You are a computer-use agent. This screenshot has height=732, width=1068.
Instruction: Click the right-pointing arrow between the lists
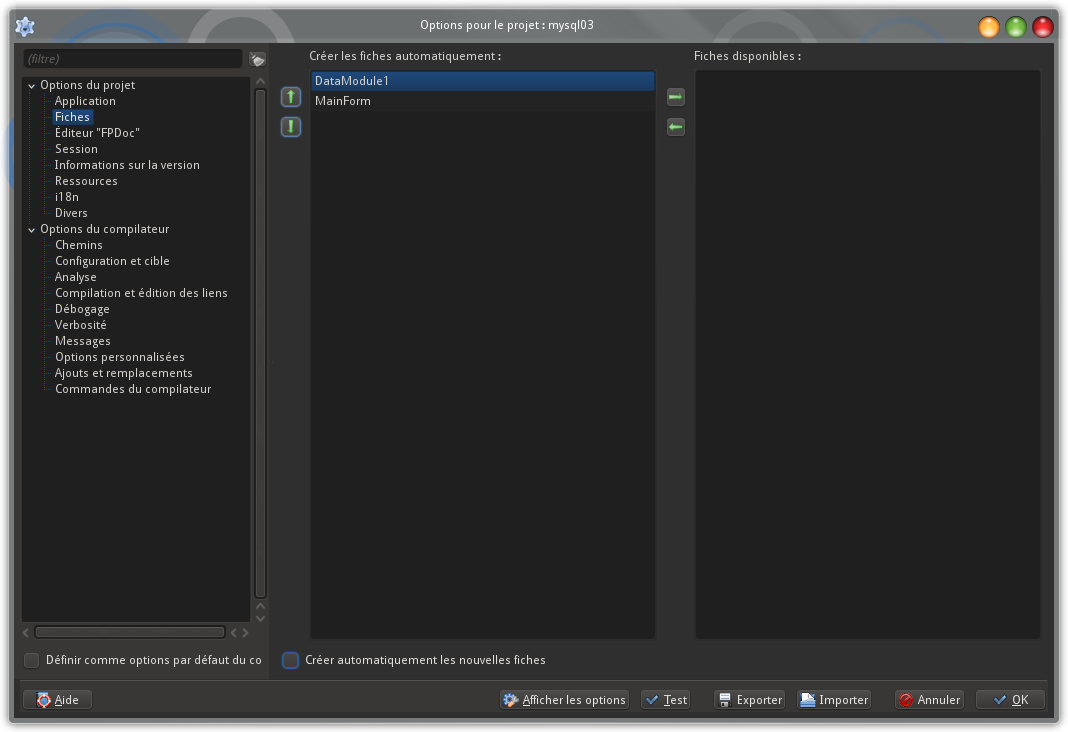[x=676, y=97]
